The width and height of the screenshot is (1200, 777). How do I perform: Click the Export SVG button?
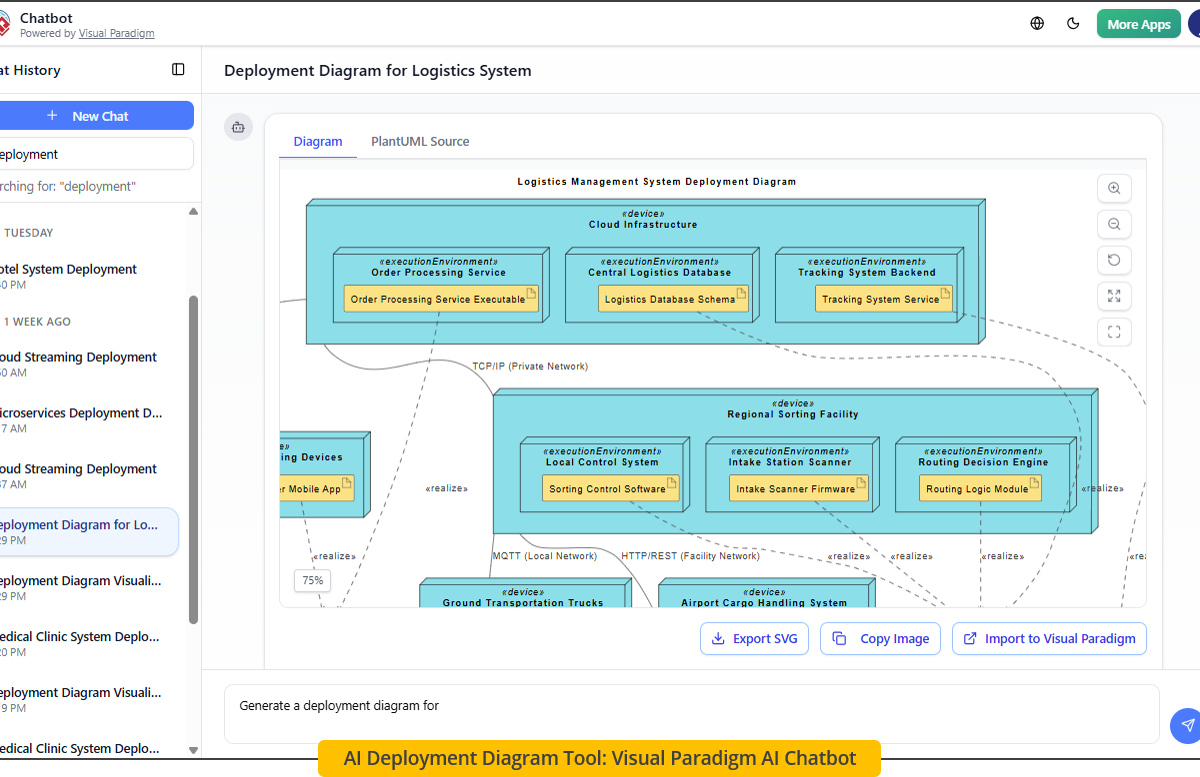(754, 638)
